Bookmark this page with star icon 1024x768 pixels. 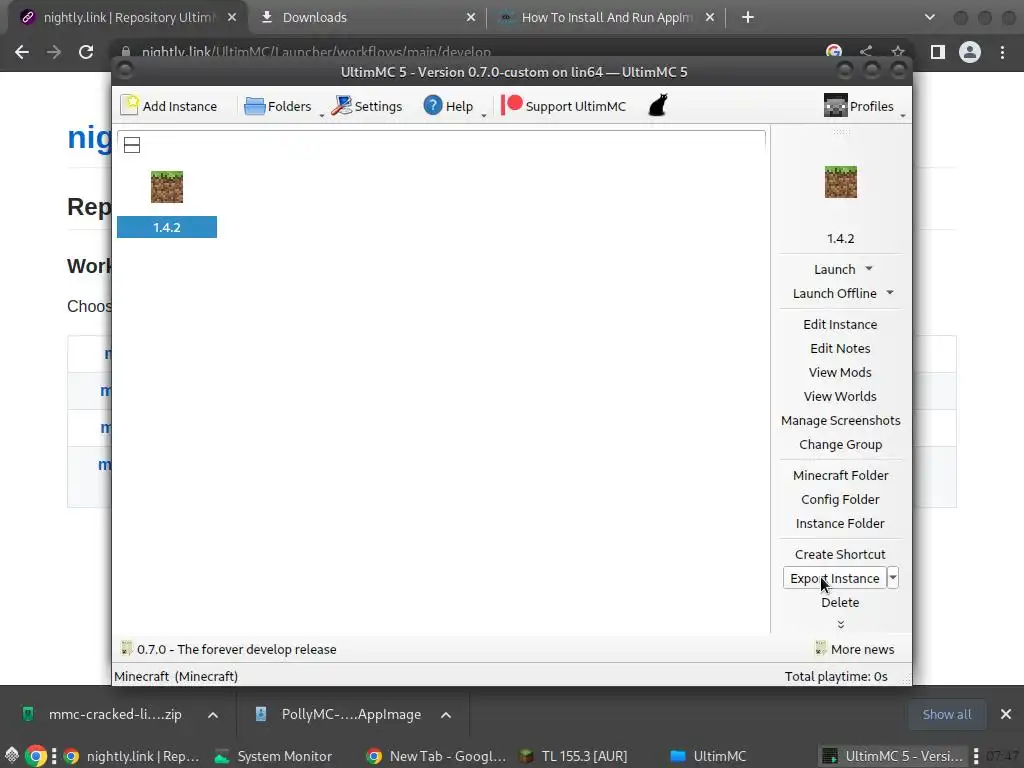898,52
